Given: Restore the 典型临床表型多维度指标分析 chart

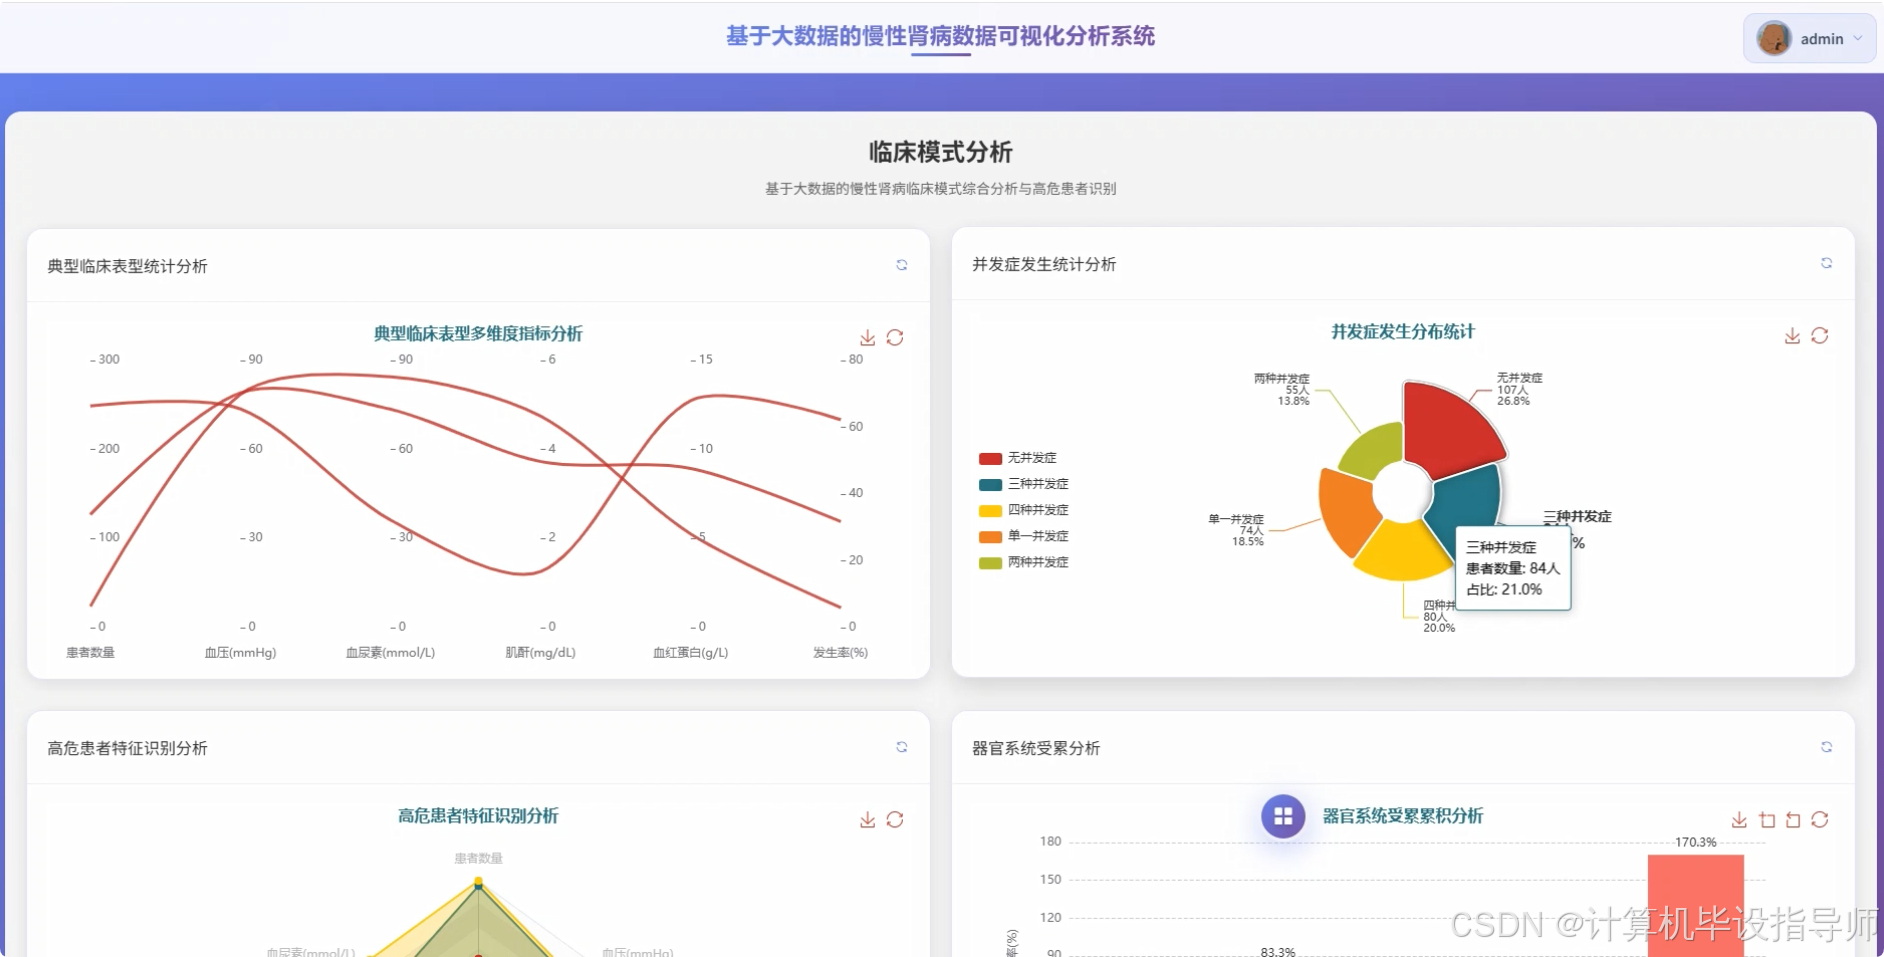Looking at the screenshot, I should point(895,338).
